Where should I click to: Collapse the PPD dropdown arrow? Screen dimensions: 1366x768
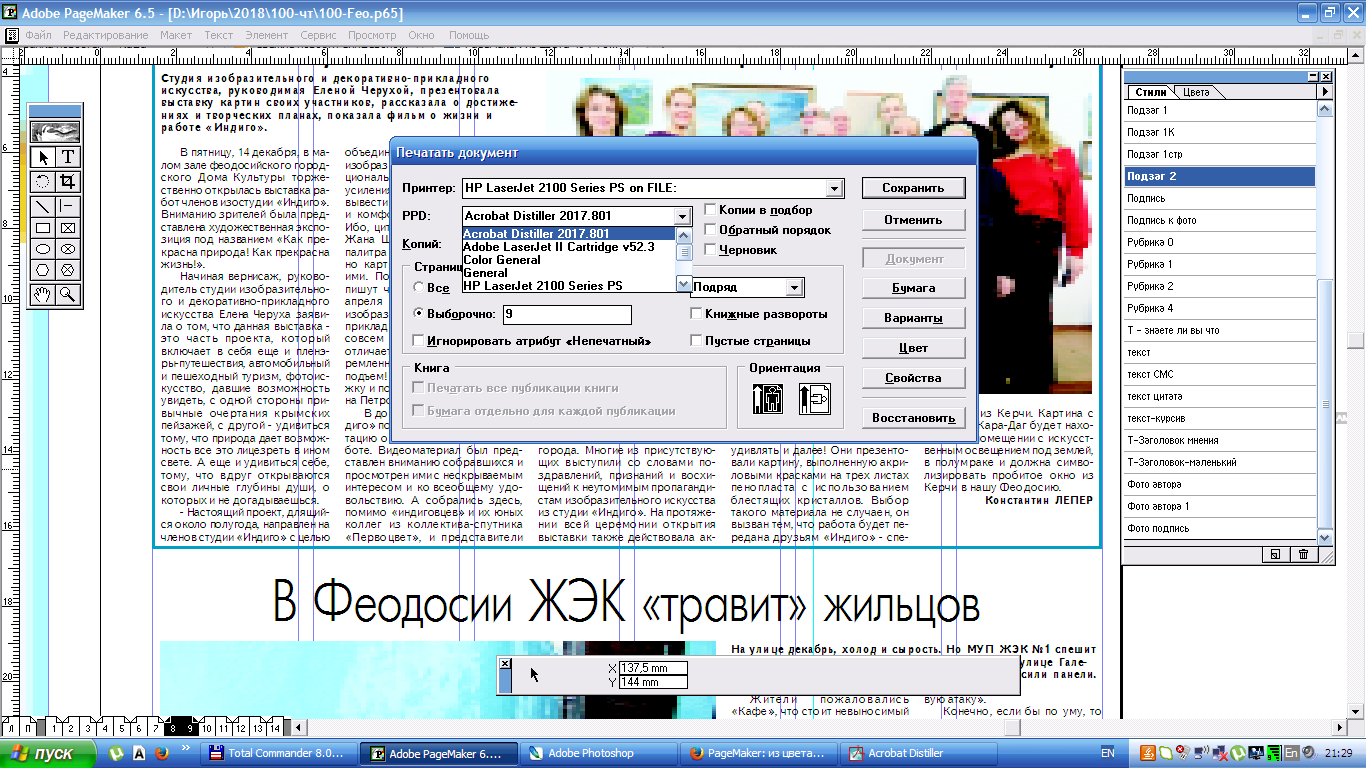click(682, 216)
